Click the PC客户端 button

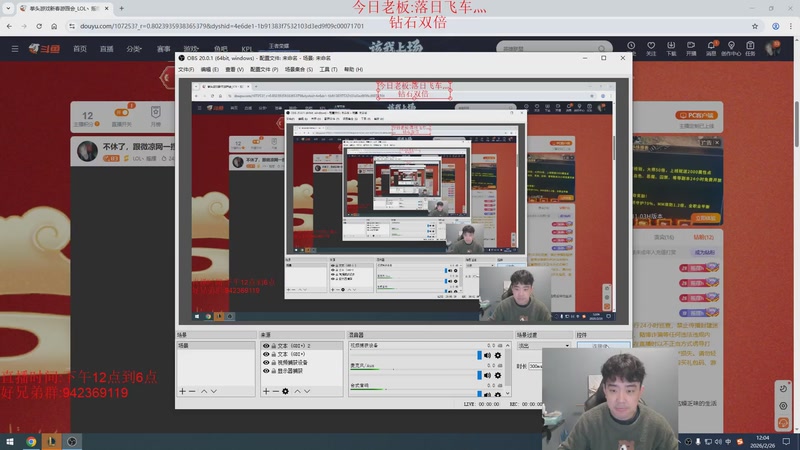pos(696,115)
